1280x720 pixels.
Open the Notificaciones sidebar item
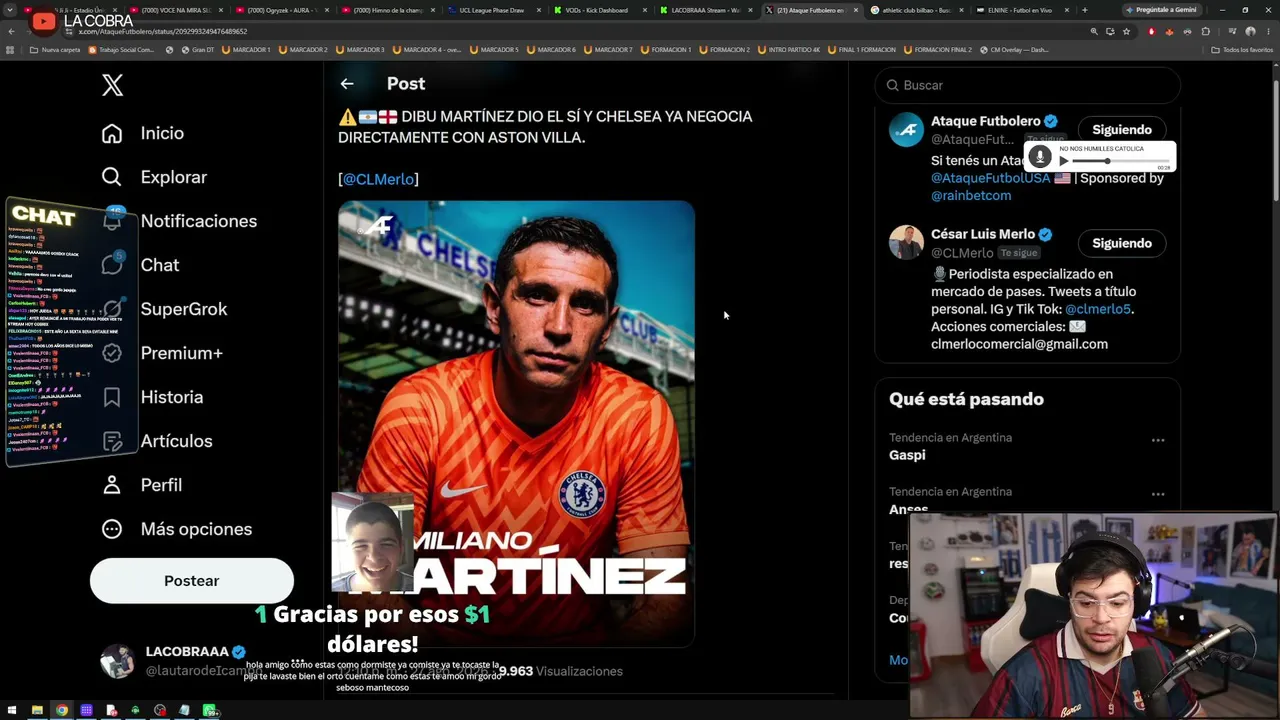point(179,221)
